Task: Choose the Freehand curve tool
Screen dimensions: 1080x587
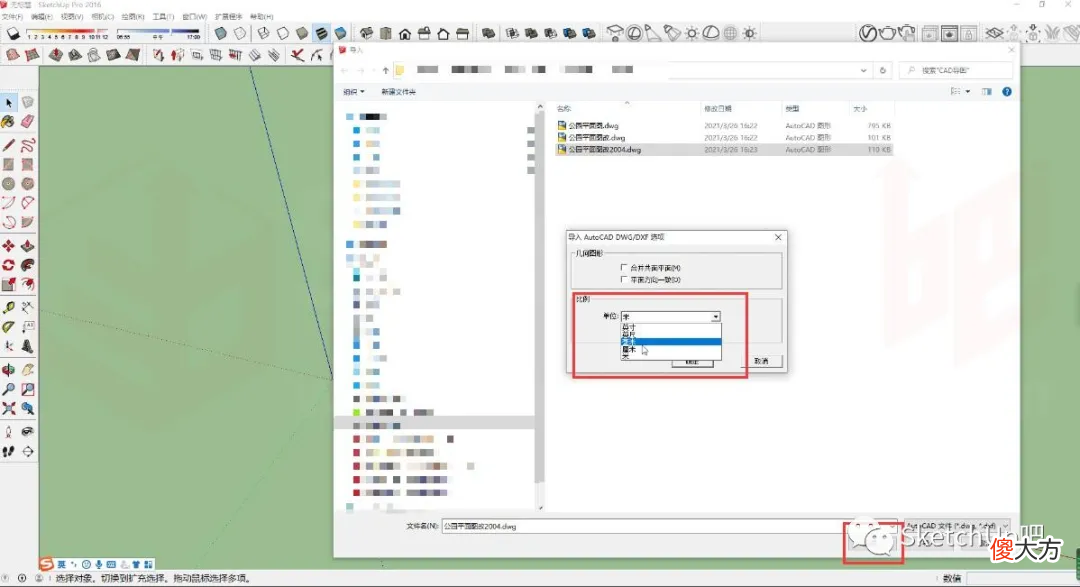Action: (28, 145)
